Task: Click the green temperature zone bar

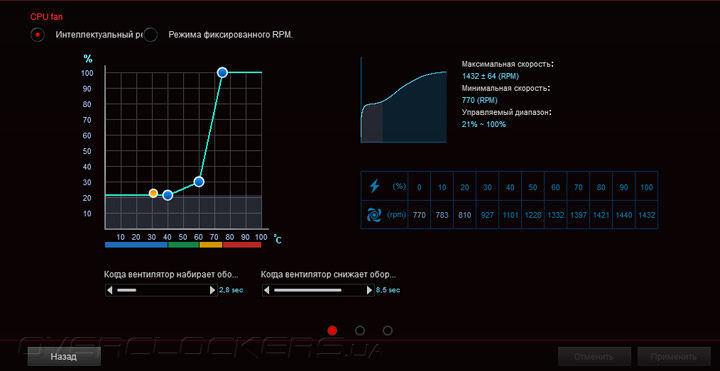Action: pyautogui.click(x=184, y=245)
